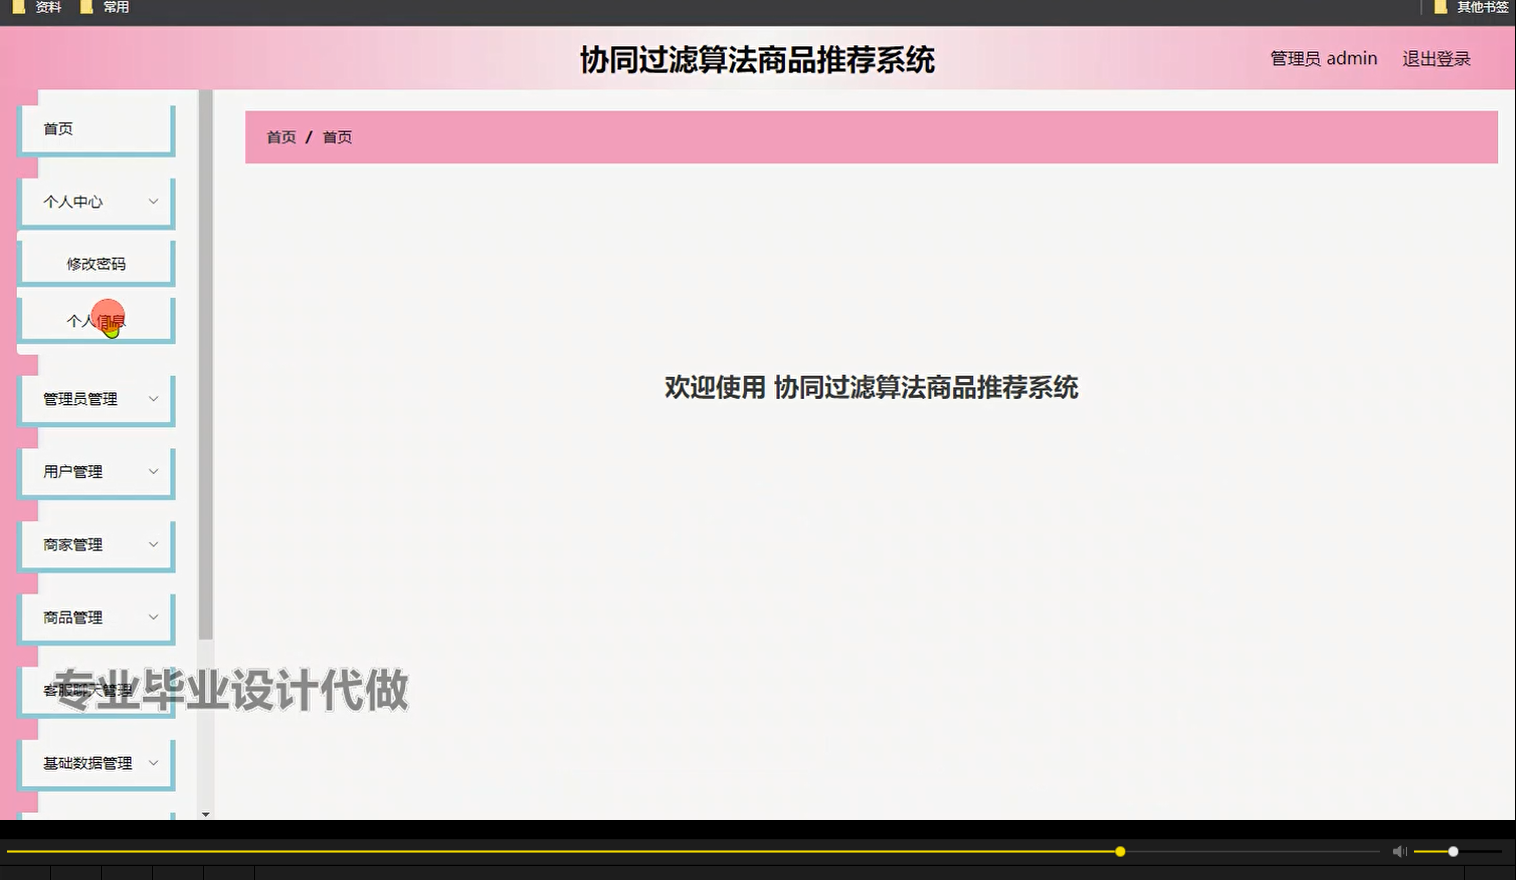Open the 资料 bookmarks folder
Image resolution: width=1516 pixels, height=880 pixels.
tap(45, 7)
